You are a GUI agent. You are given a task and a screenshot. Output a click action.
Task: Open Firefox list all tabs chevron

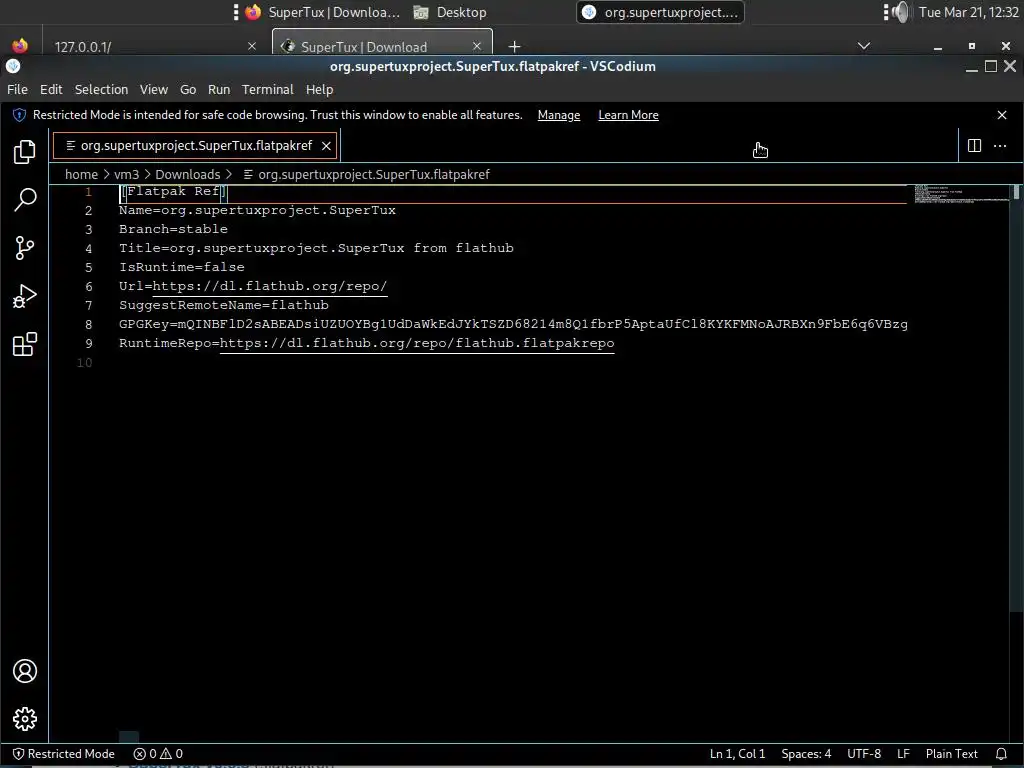[x=863, y=46]
